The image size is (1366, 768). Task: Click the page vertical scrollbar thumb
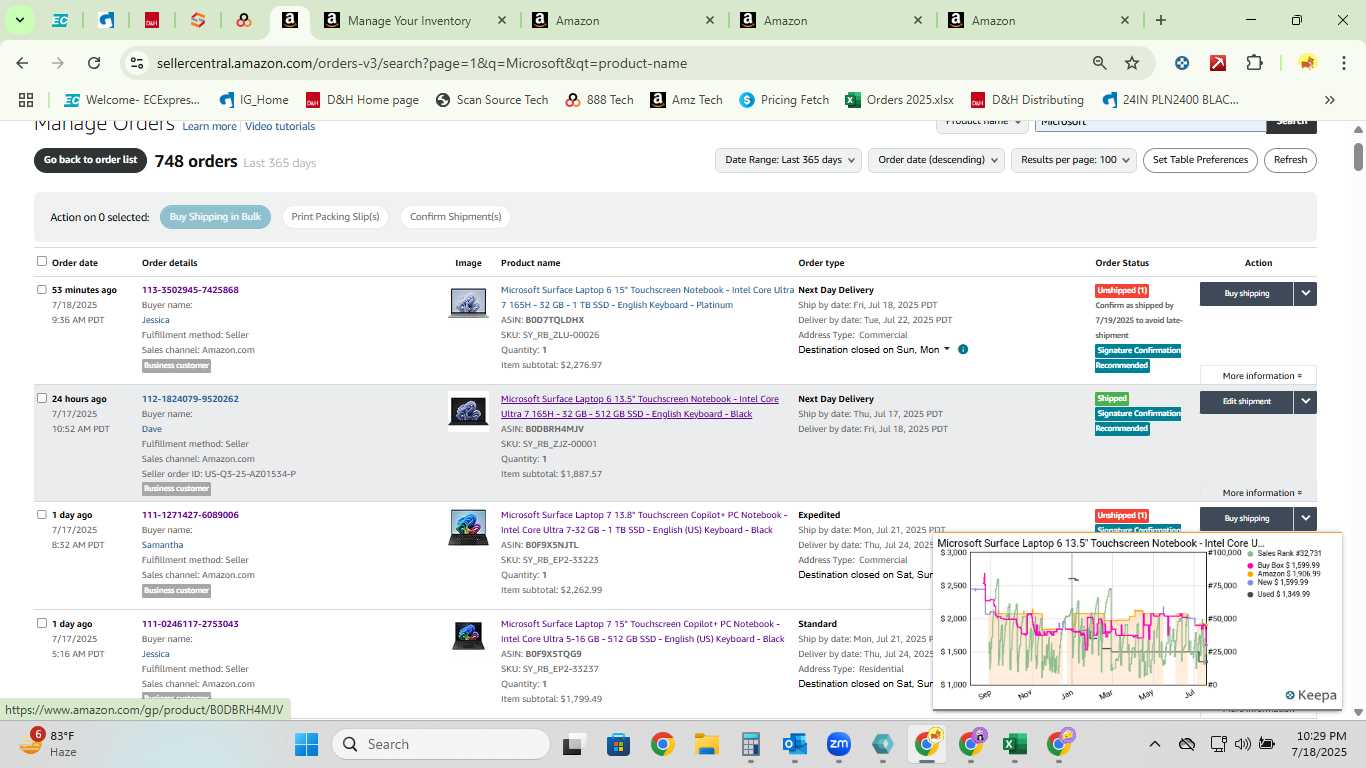1358,156
